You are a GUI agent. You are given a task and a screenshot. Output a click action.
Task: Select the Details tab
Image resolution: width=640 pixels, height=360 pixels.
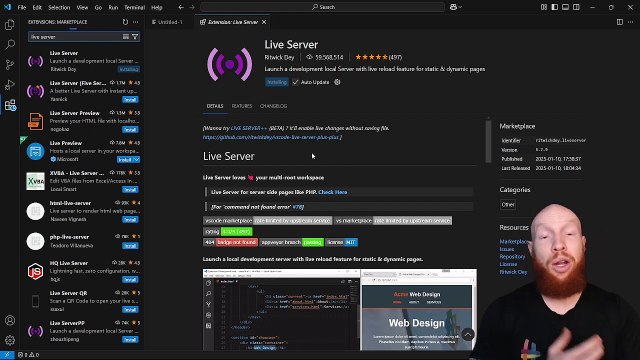[x=215, y=106]
